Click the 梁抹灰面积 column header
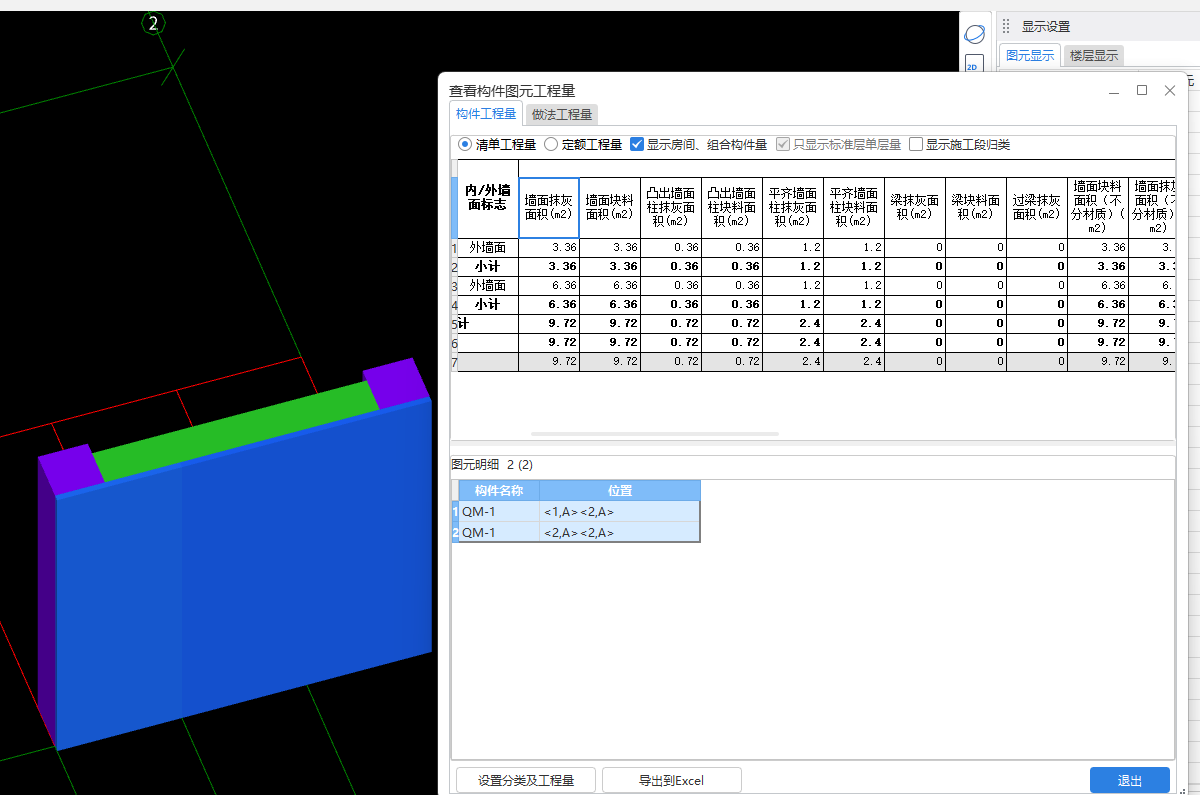The height and width of the screenshot is (795, 1200). click(915, 207)
